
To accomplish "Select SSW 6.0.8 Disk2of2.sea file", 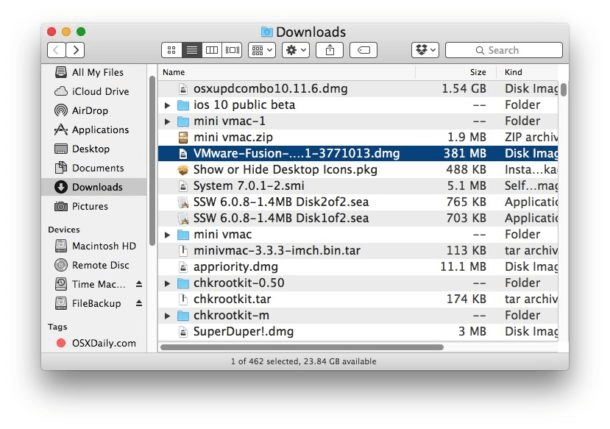I will [x=358, y=202].
